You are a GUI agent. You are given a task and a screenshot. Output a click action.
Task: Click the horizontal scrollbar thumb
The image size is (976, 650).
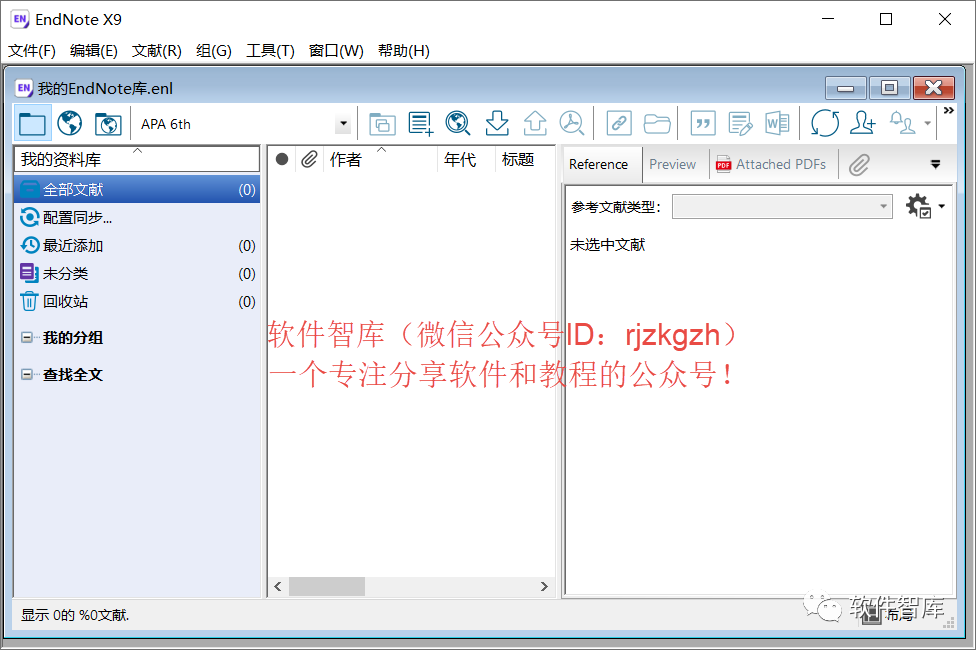327,586
